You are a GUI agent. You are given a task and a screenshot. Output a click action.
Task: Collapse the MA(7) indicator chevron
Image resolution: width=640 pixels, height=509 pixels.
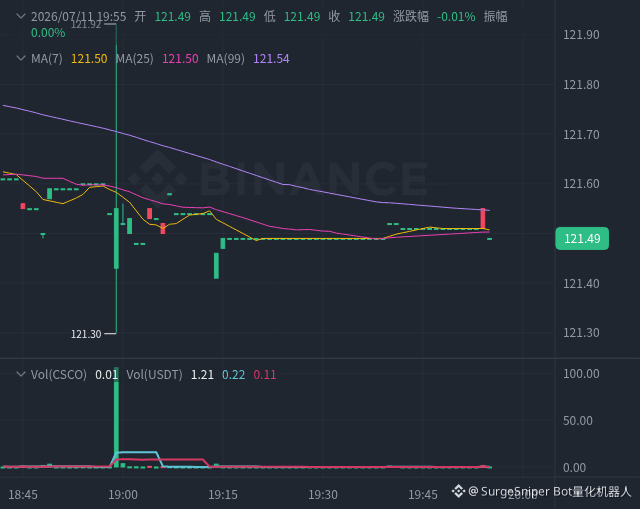21,58
